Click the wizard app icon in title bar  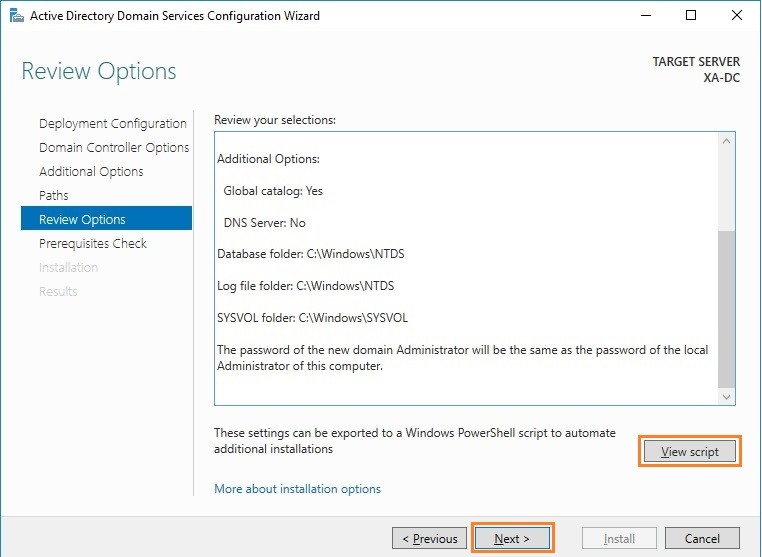click(x=16, y=16)
